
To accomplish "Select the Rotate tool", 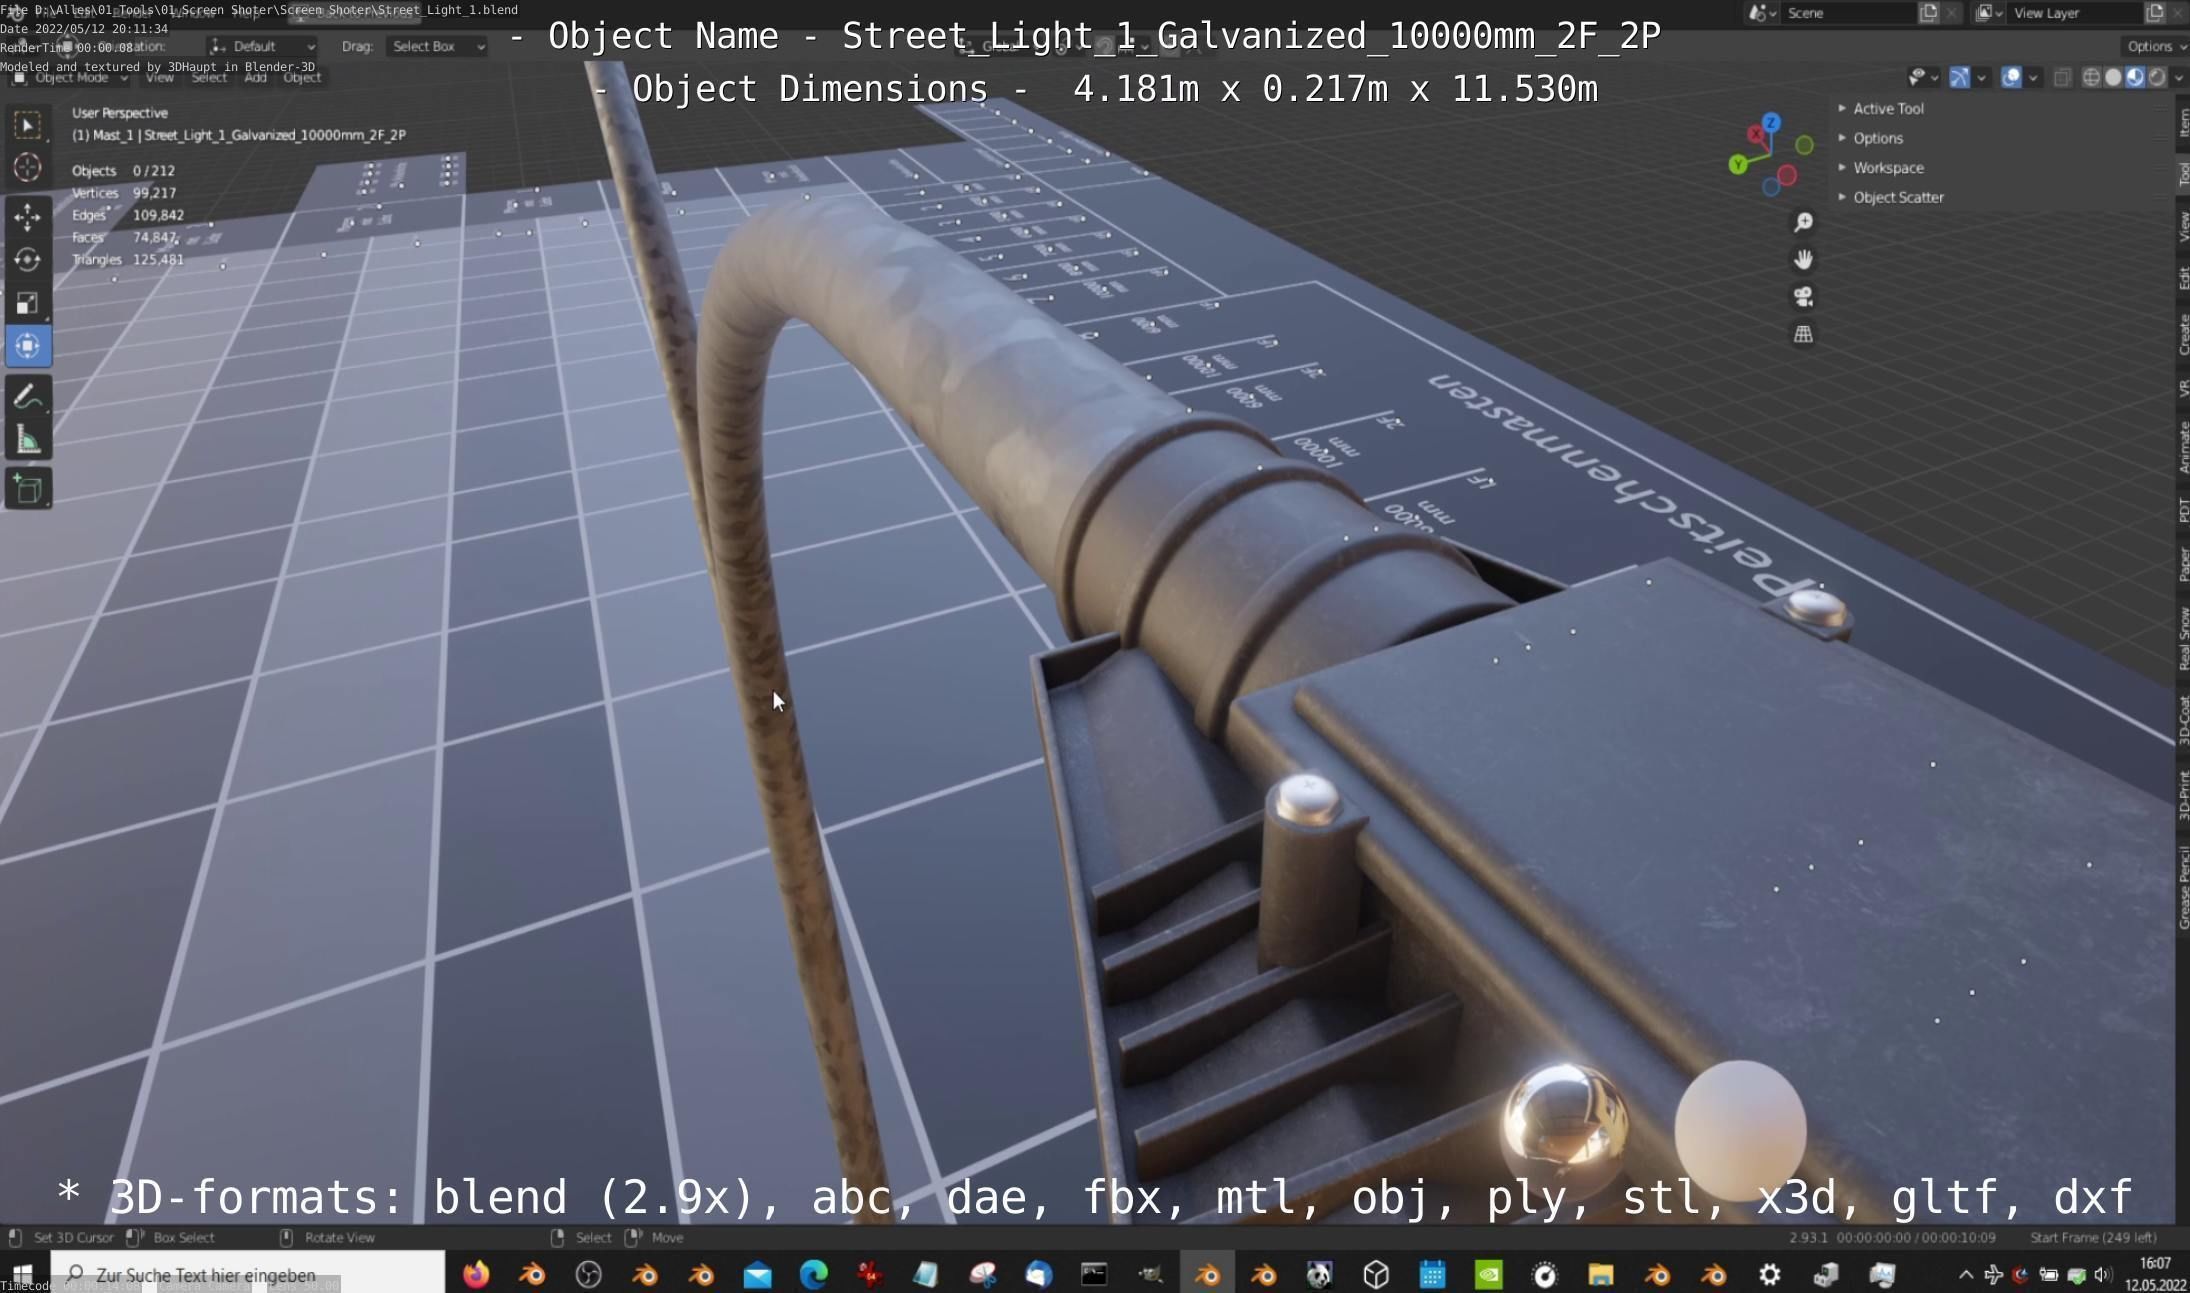I will tap(28, 260).
